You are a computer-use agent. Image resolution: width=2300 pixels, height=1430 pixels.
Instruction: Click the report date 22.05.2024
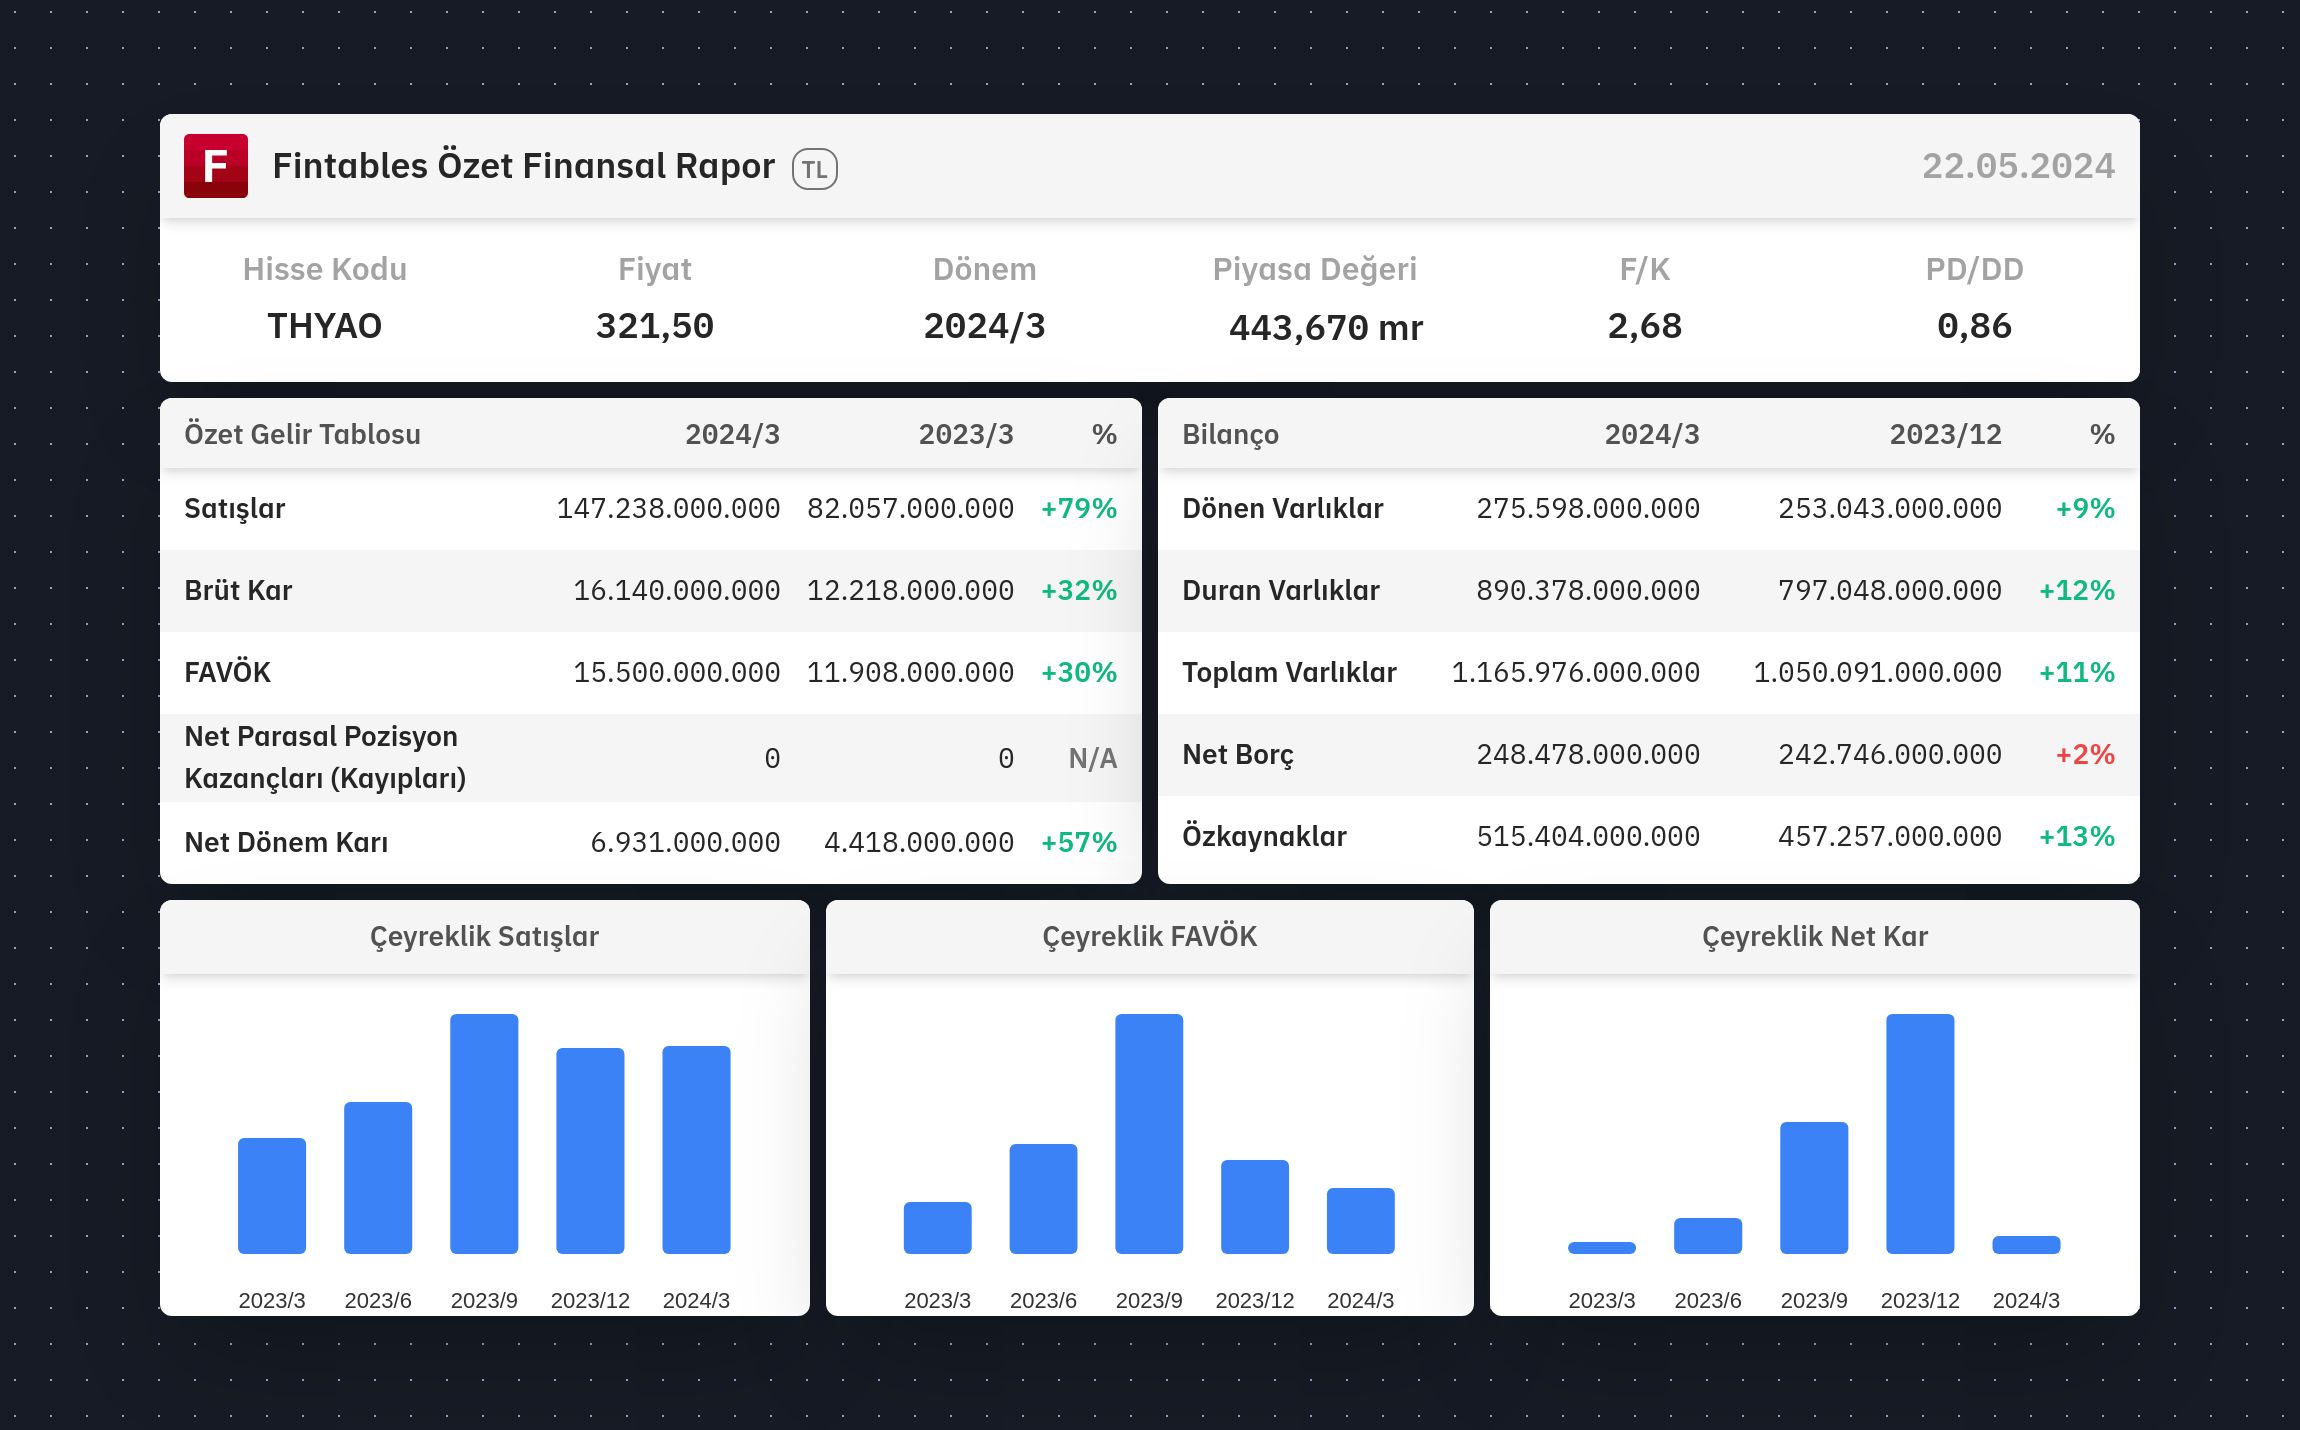2018,166
